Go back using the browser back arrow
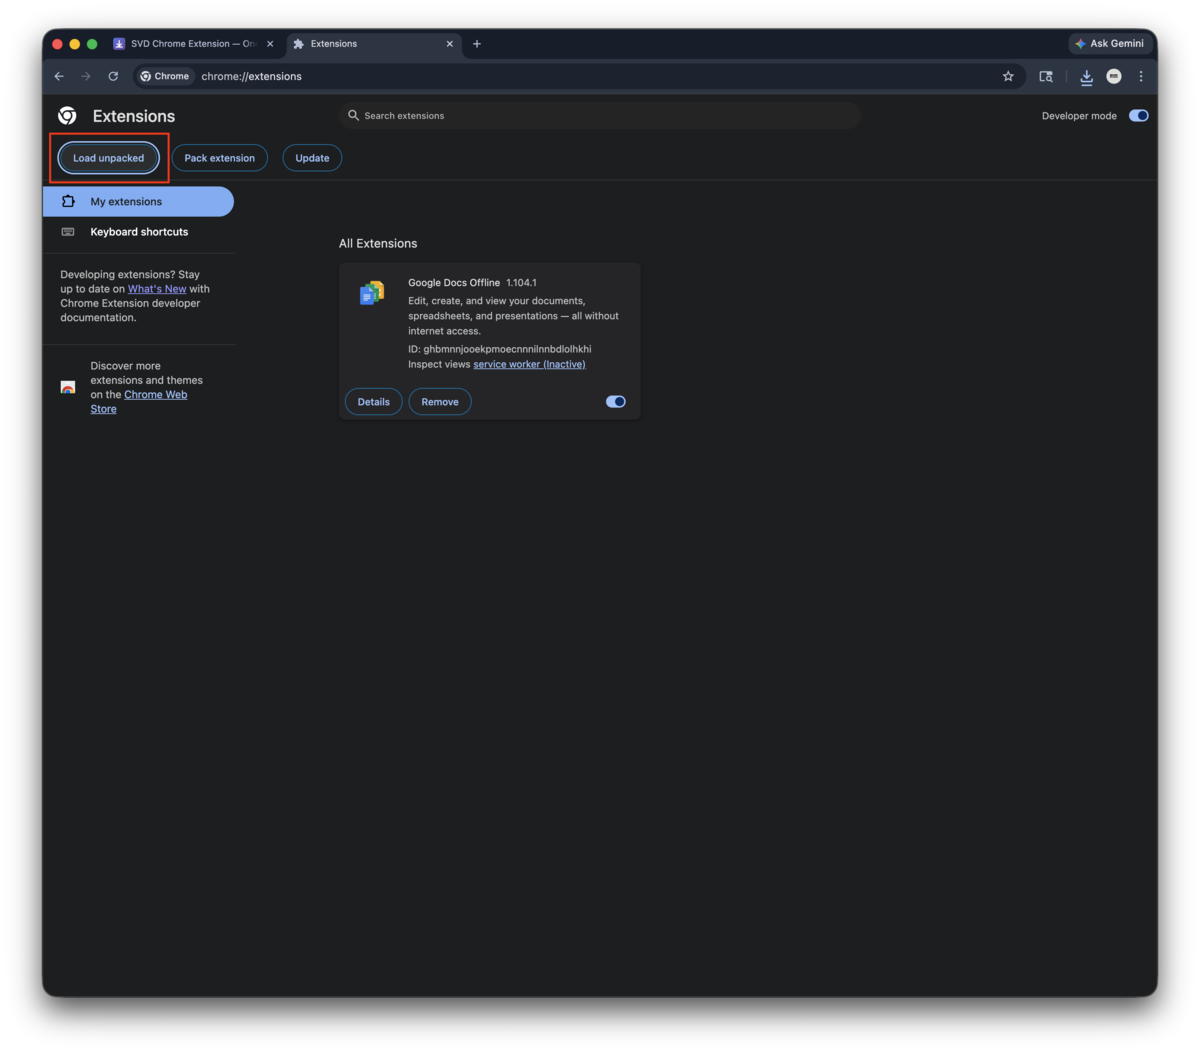This screenshot has height=1053, width=1200. pos(59,76)
